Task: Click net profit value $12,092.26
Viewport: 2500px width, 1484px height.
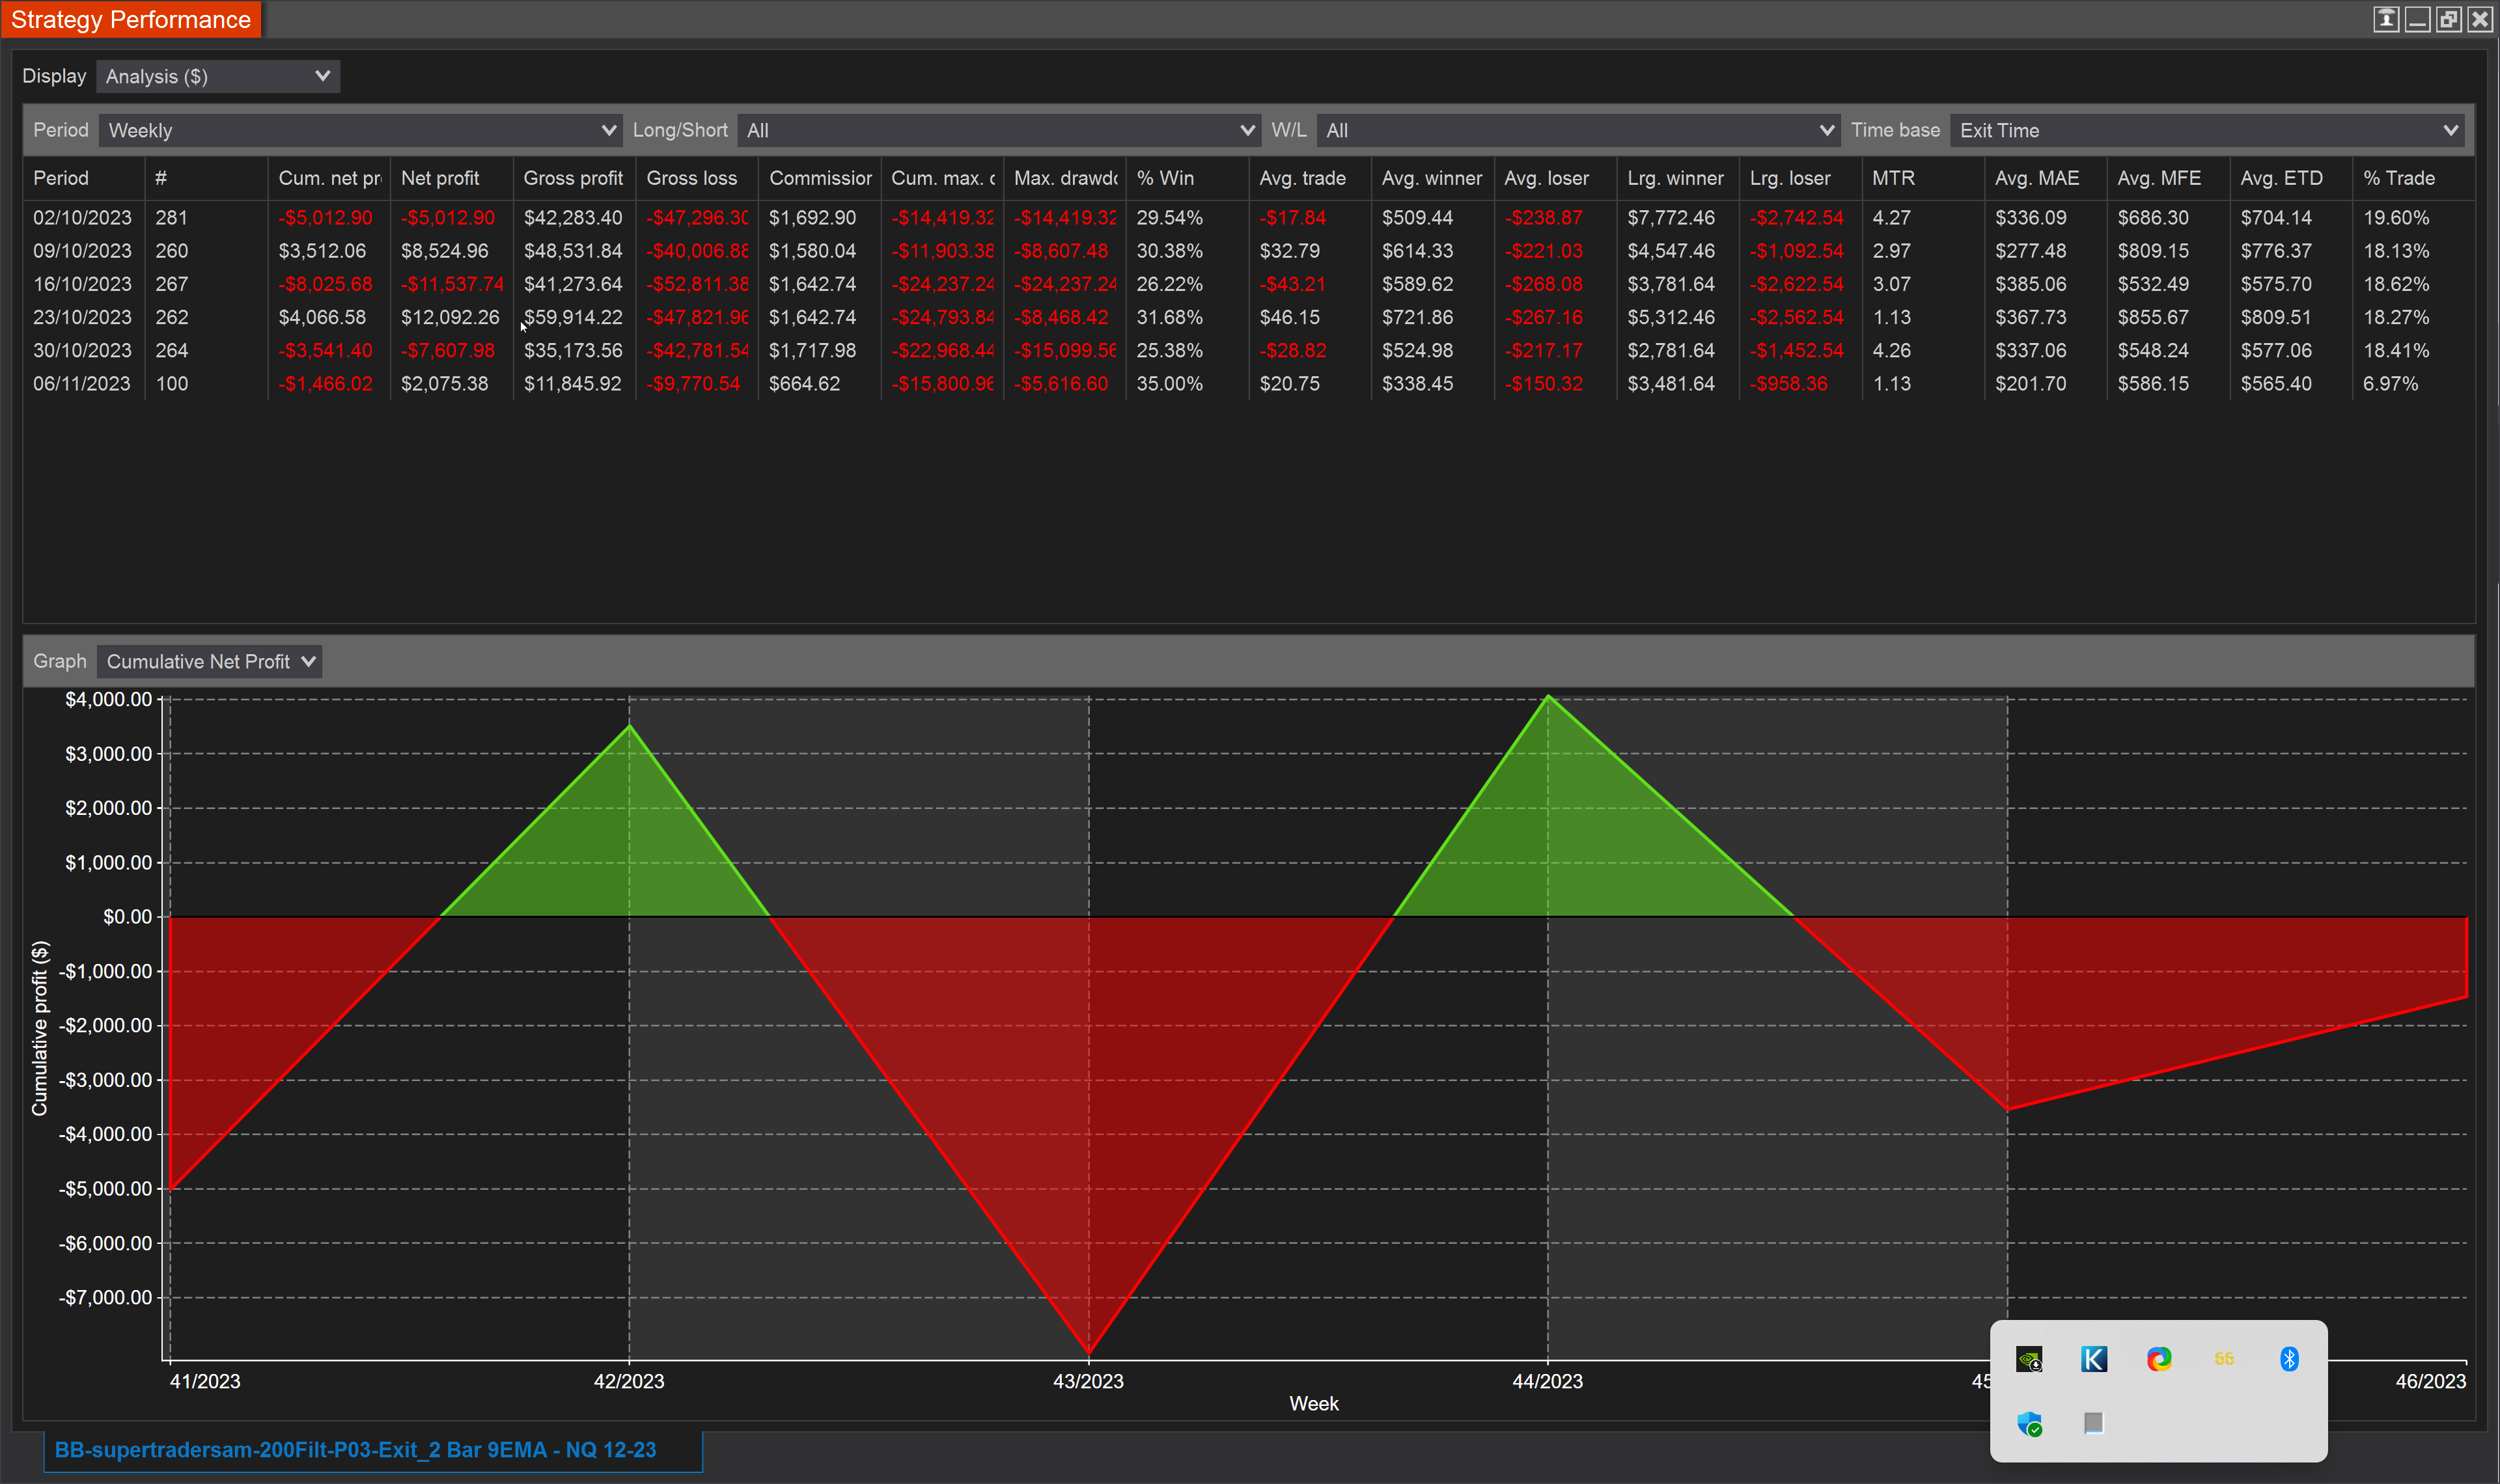Action: coord(450,317)
